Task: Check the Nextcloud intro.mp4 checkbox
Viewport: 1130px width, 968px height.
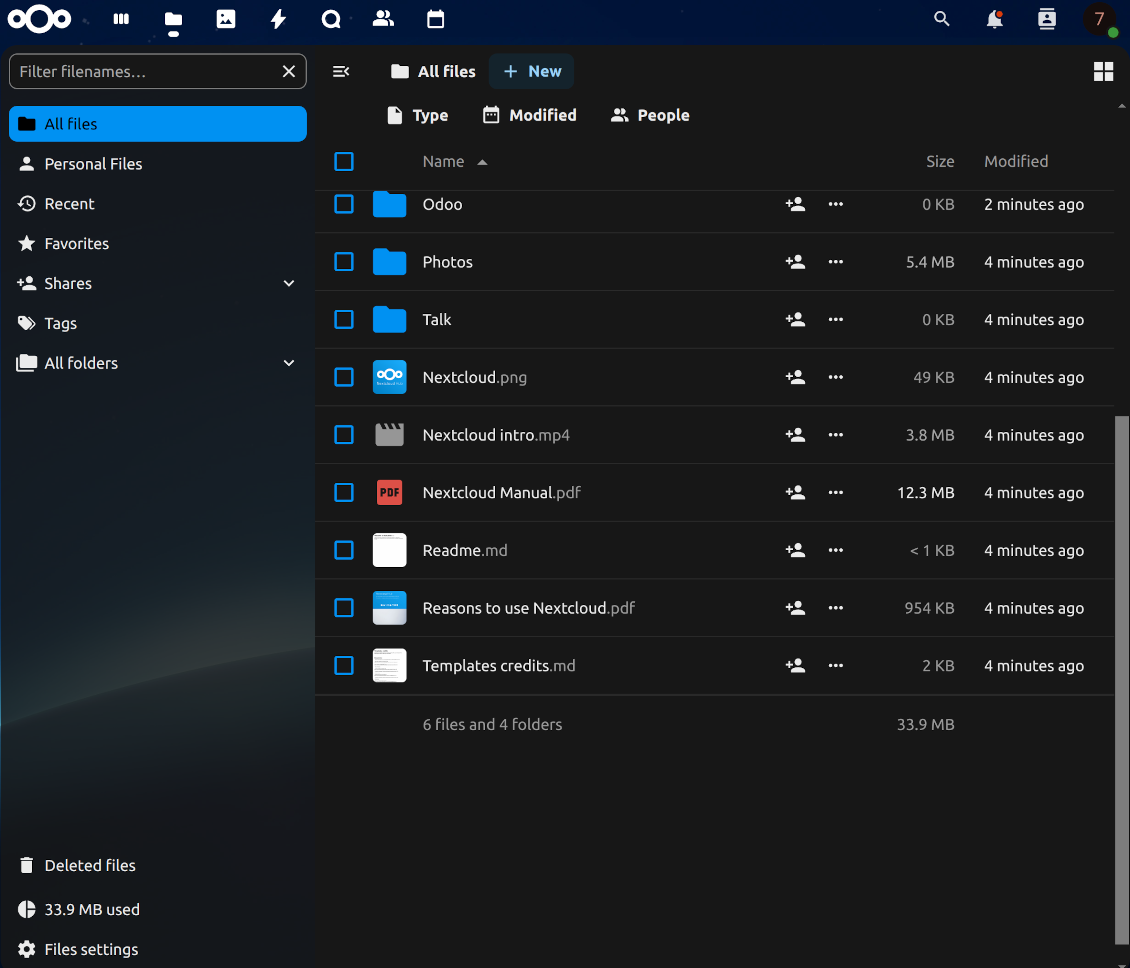Action: [x=344, y=435]
